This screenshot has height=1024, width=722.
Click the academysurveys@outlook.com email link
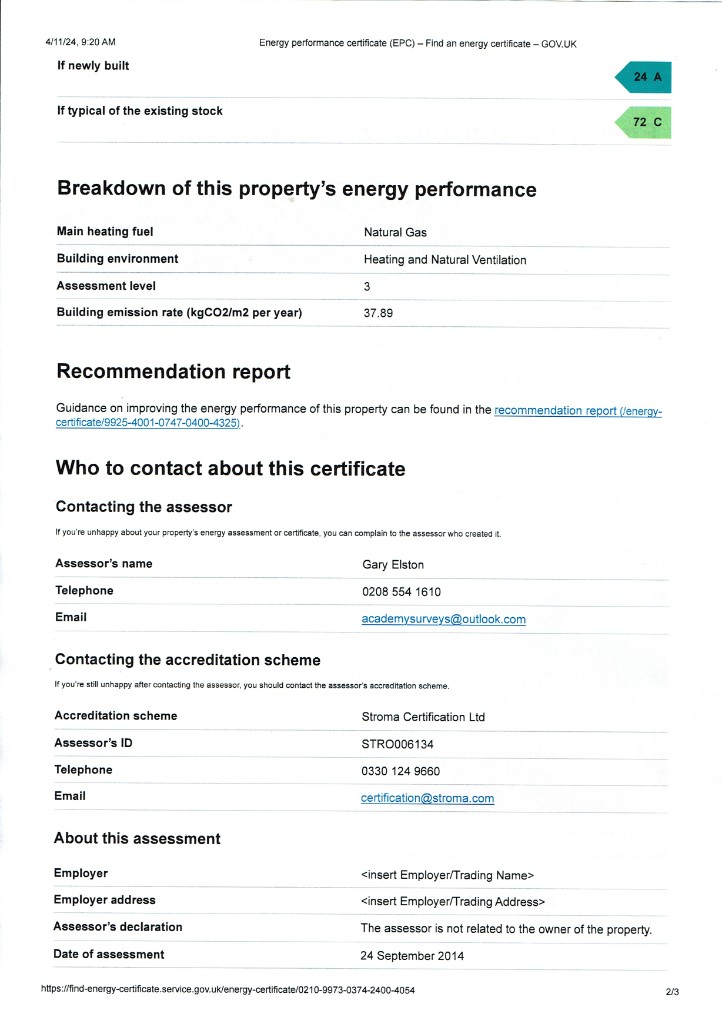(443, 619)
